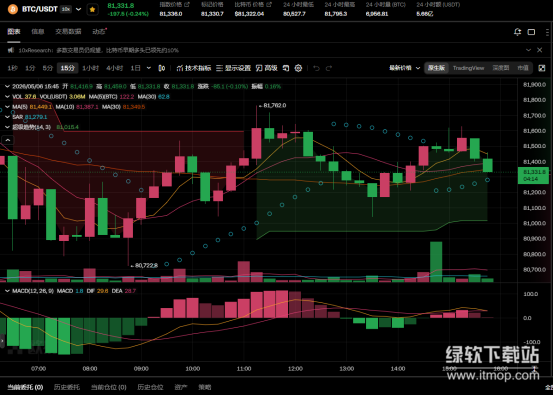Screen dimensions: 554x395
Task: Open the 最新价格 price type dropdown
Action: coord(405,68)
